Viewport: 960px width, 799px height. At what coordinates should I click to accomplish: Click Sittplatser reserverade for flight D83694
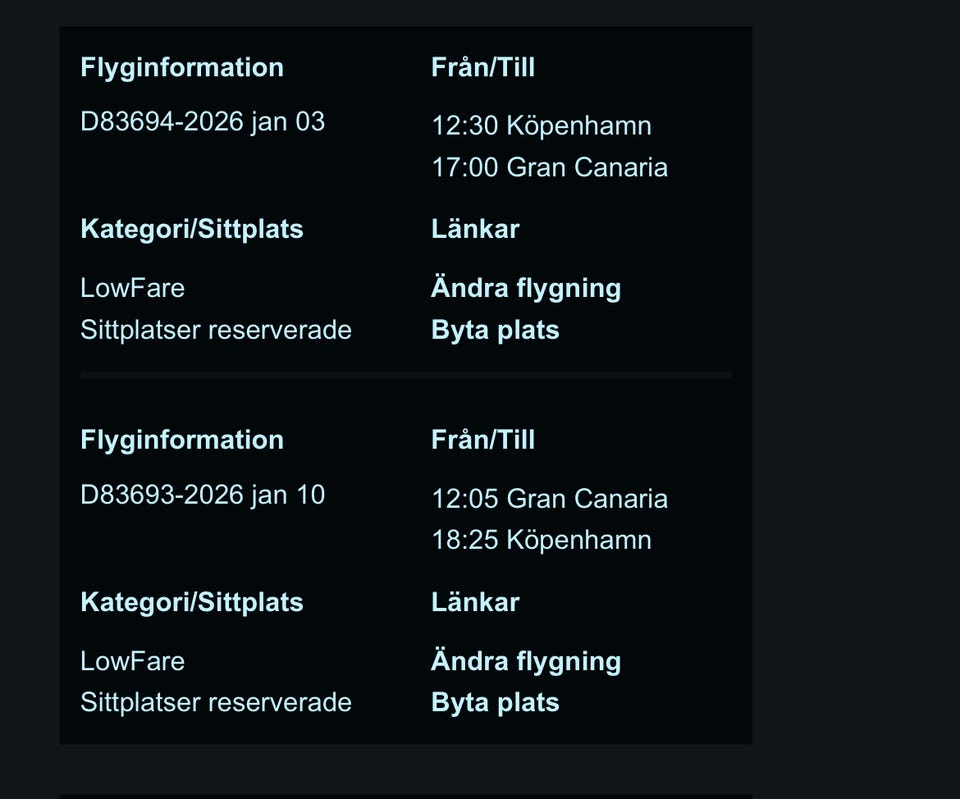[x=216, y=330]
